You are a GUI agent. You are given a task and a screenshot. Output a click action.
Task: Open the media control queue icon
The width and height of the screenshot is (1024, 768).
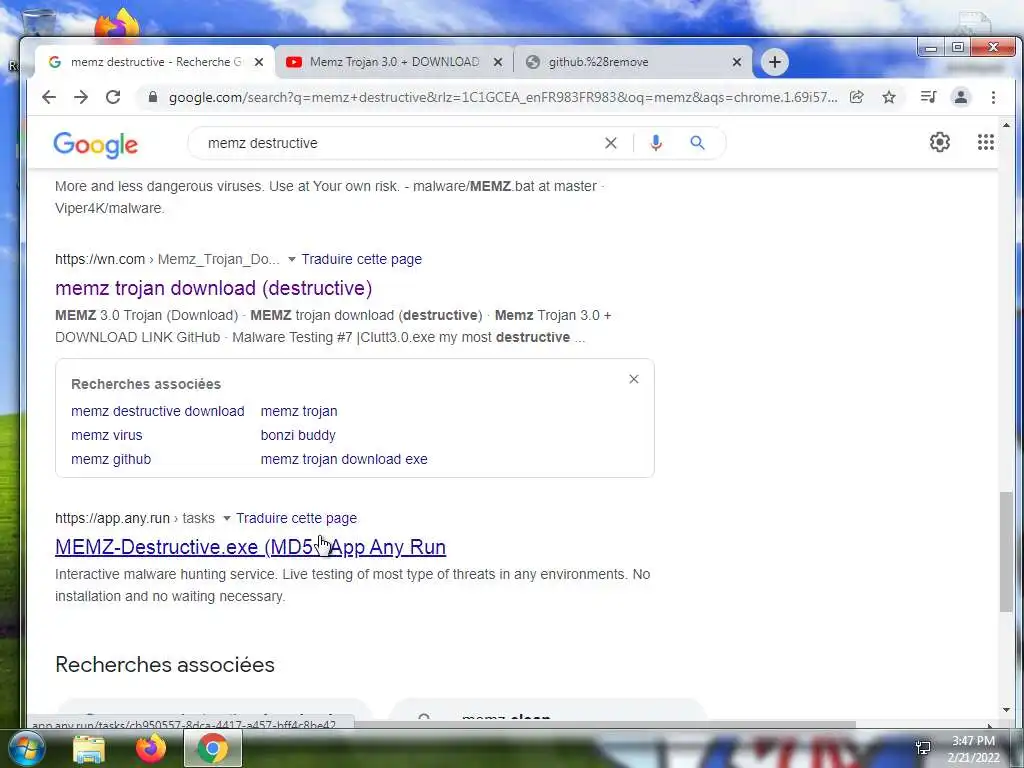(928, 97)
